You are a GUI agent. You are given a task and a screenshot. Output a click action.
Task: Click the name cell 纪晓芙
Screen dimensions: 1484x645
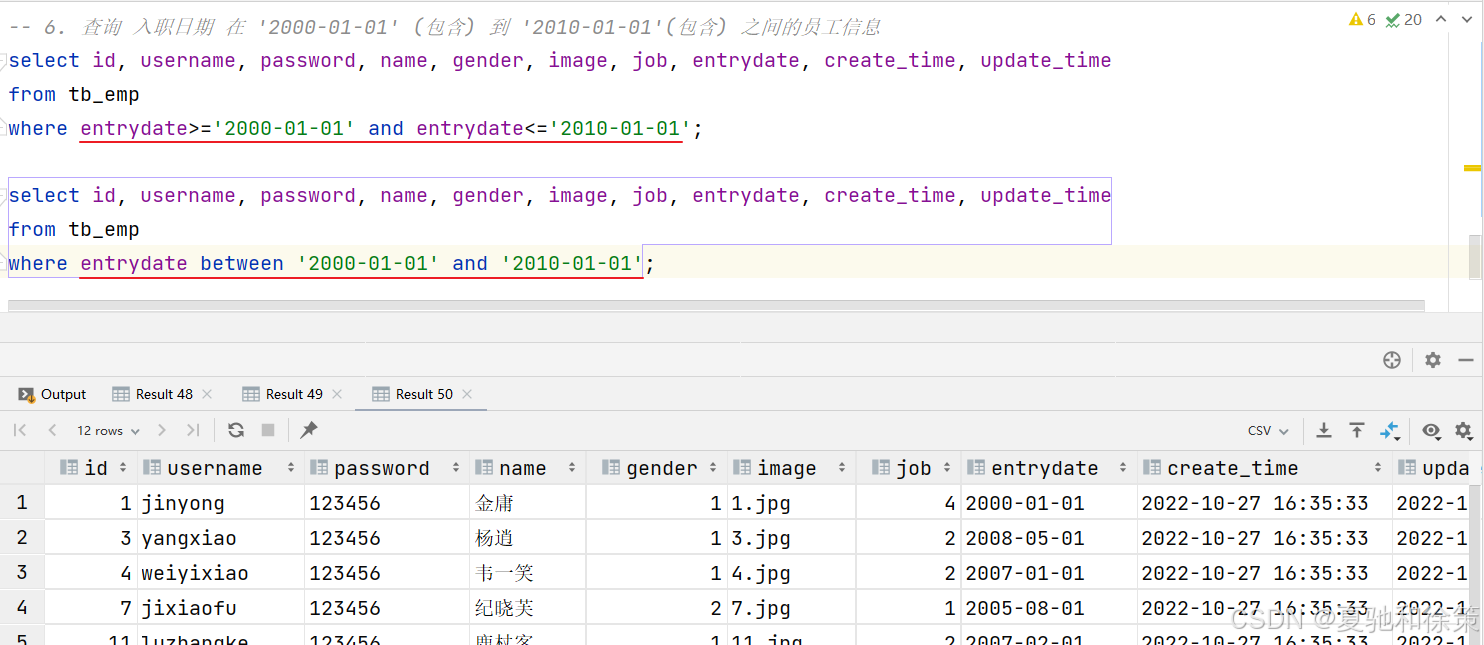coord(527,608)
